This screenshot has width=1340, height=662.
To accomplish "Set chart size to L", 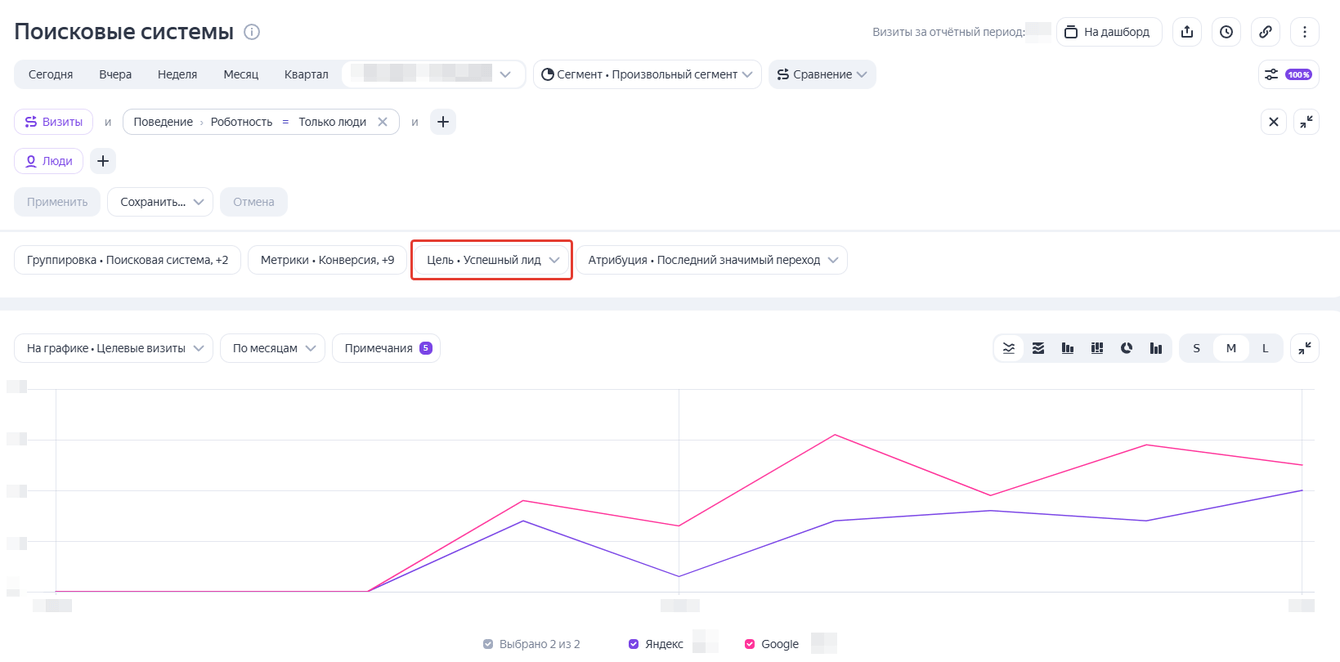I will [x=1265, y=348].
